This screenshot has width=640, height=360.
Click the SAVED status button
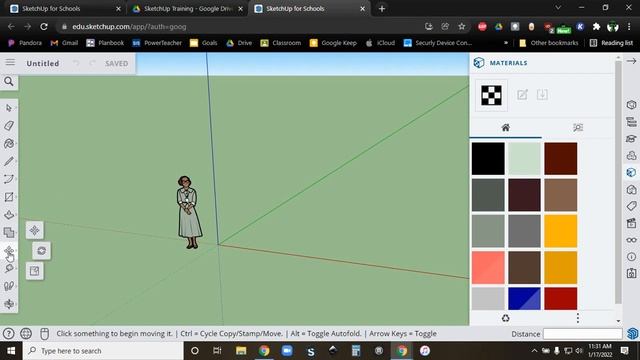click(116, 63)
